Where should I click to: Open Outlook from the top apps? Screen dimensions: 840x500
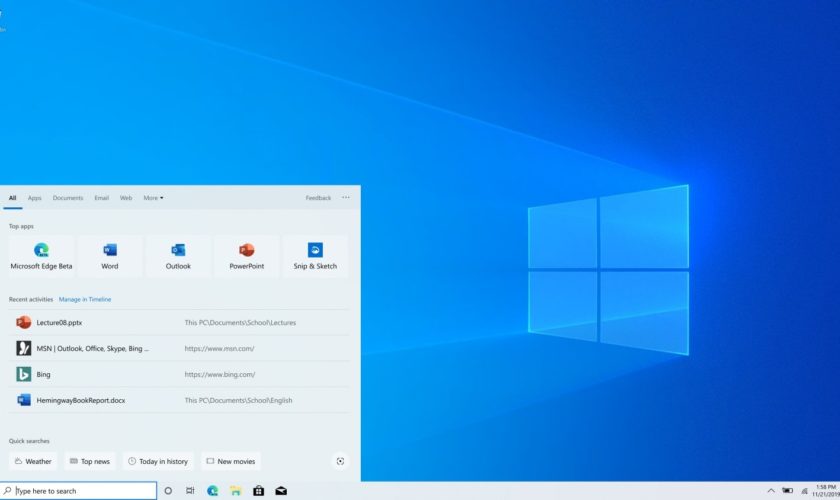178,255
